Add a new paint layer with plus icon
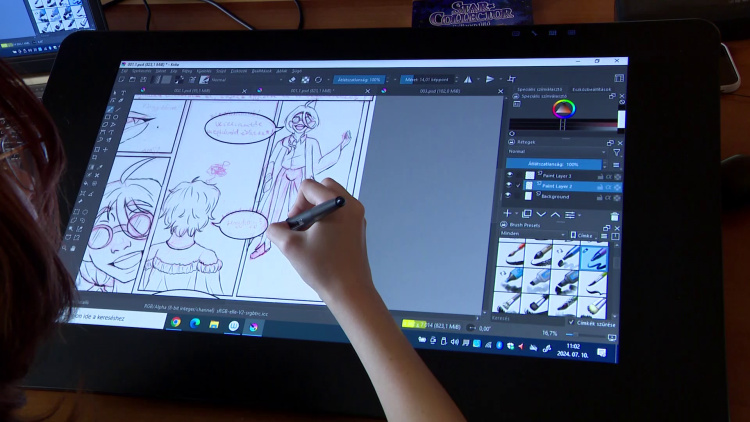 coord(508,214)
